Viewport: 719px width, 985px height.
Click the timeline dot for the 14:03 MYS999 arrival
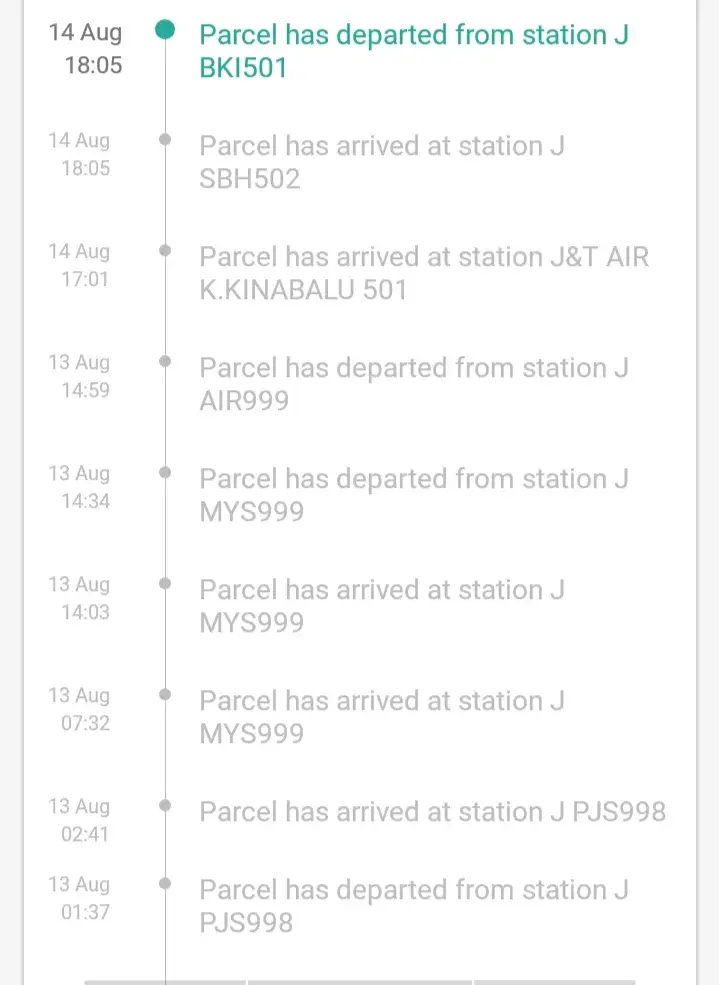[165, 583]
